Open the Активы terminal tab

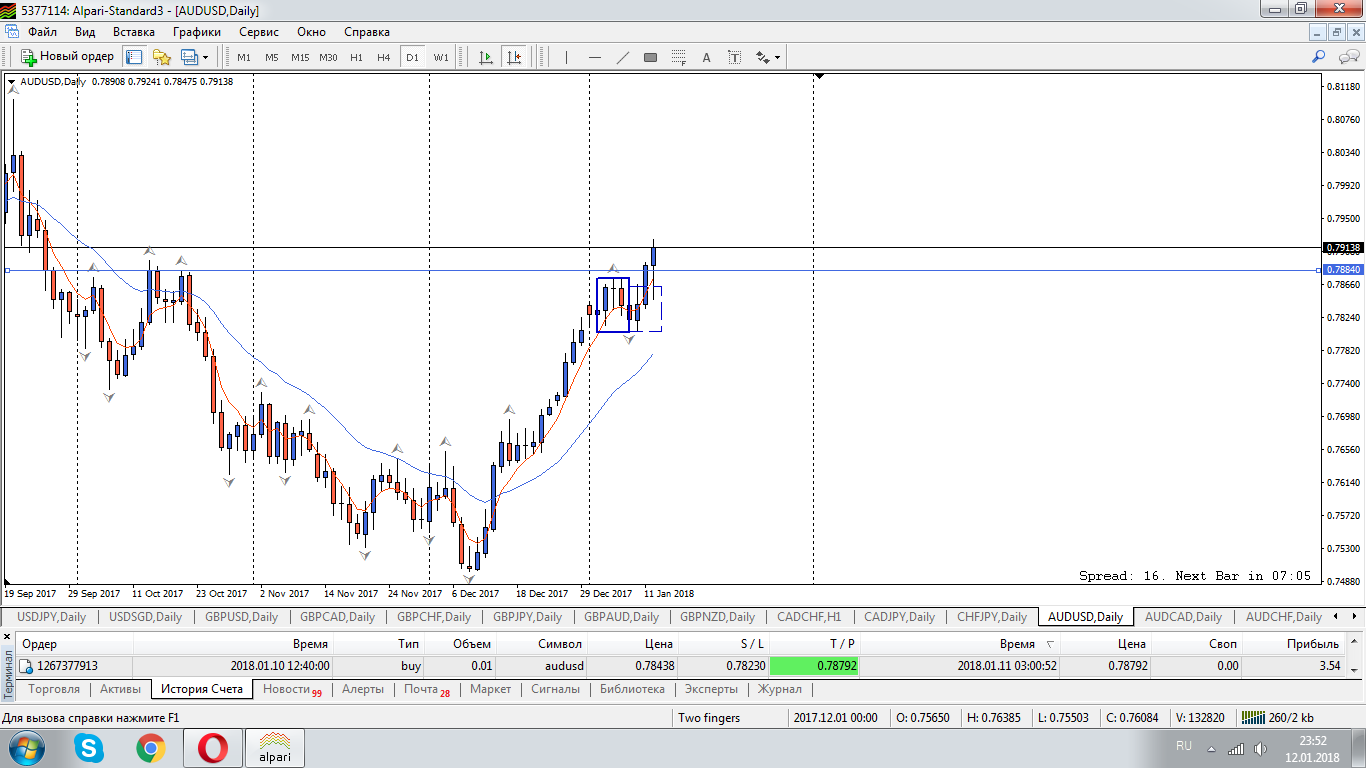pyautogui.click(x=121, y=689)
